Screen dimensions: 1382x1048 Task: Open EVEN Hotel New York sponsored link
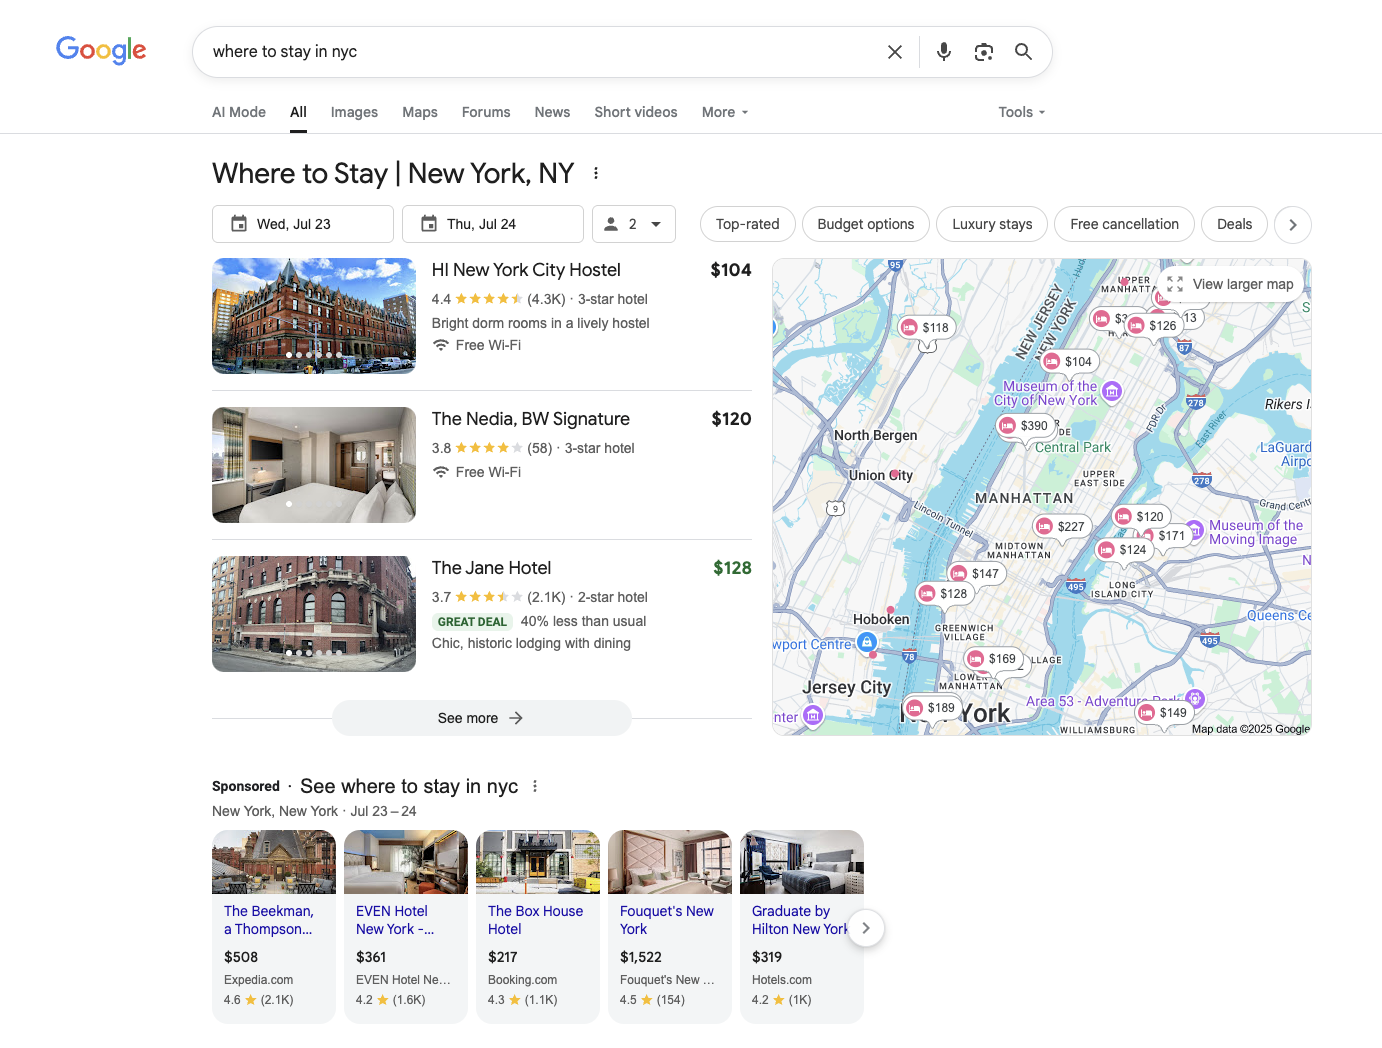point(395,920)
